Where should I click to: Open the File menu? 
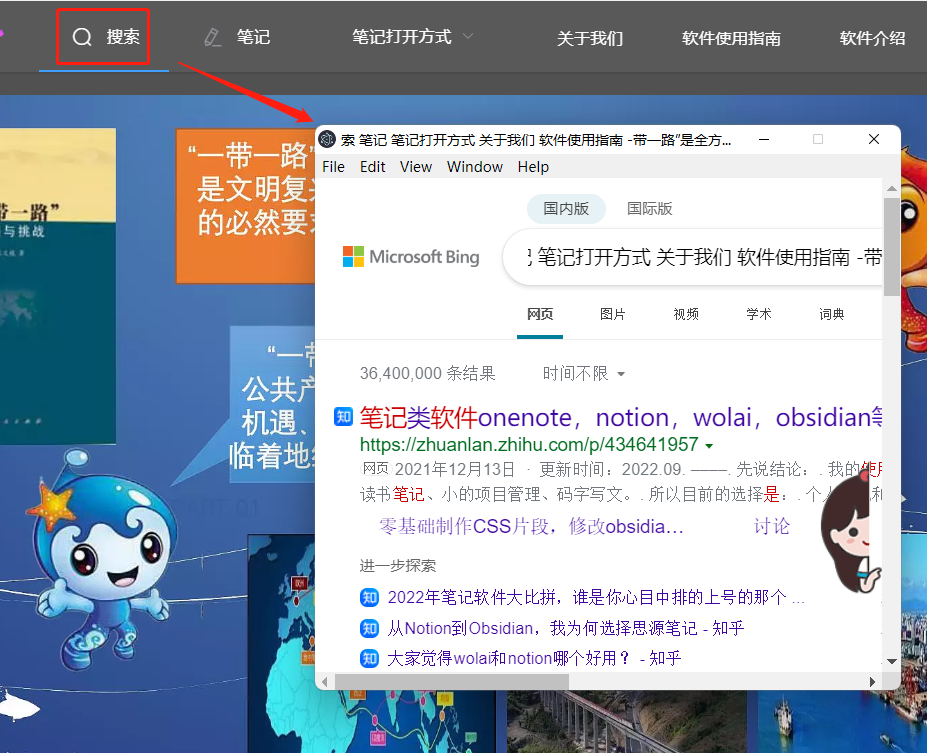pyautogui.click(x=333, y=167)
